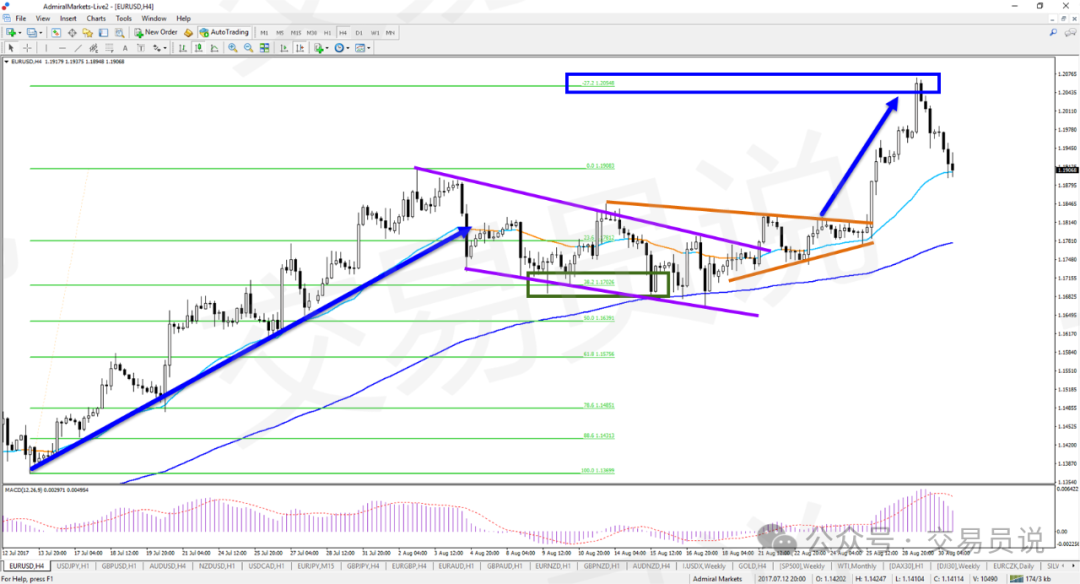
Task: Switch timeframe to M15
Action: pyautogui.click(x=295, y=33)
